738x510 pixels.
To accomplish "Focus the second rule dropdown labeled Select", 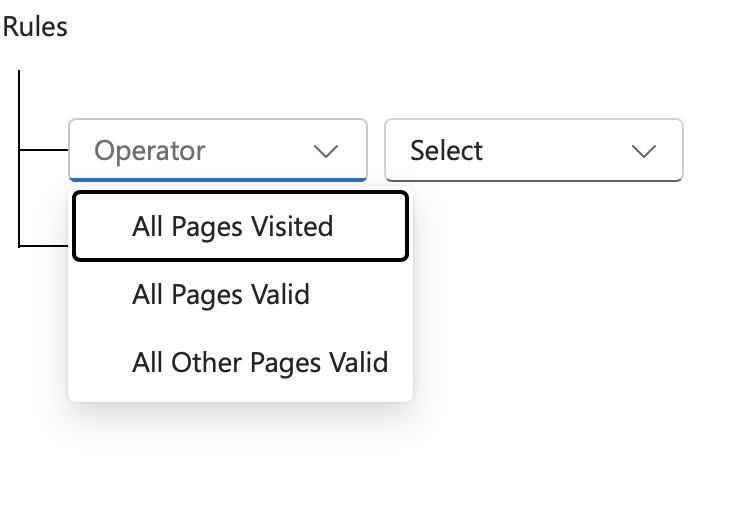I will [533, 151].
